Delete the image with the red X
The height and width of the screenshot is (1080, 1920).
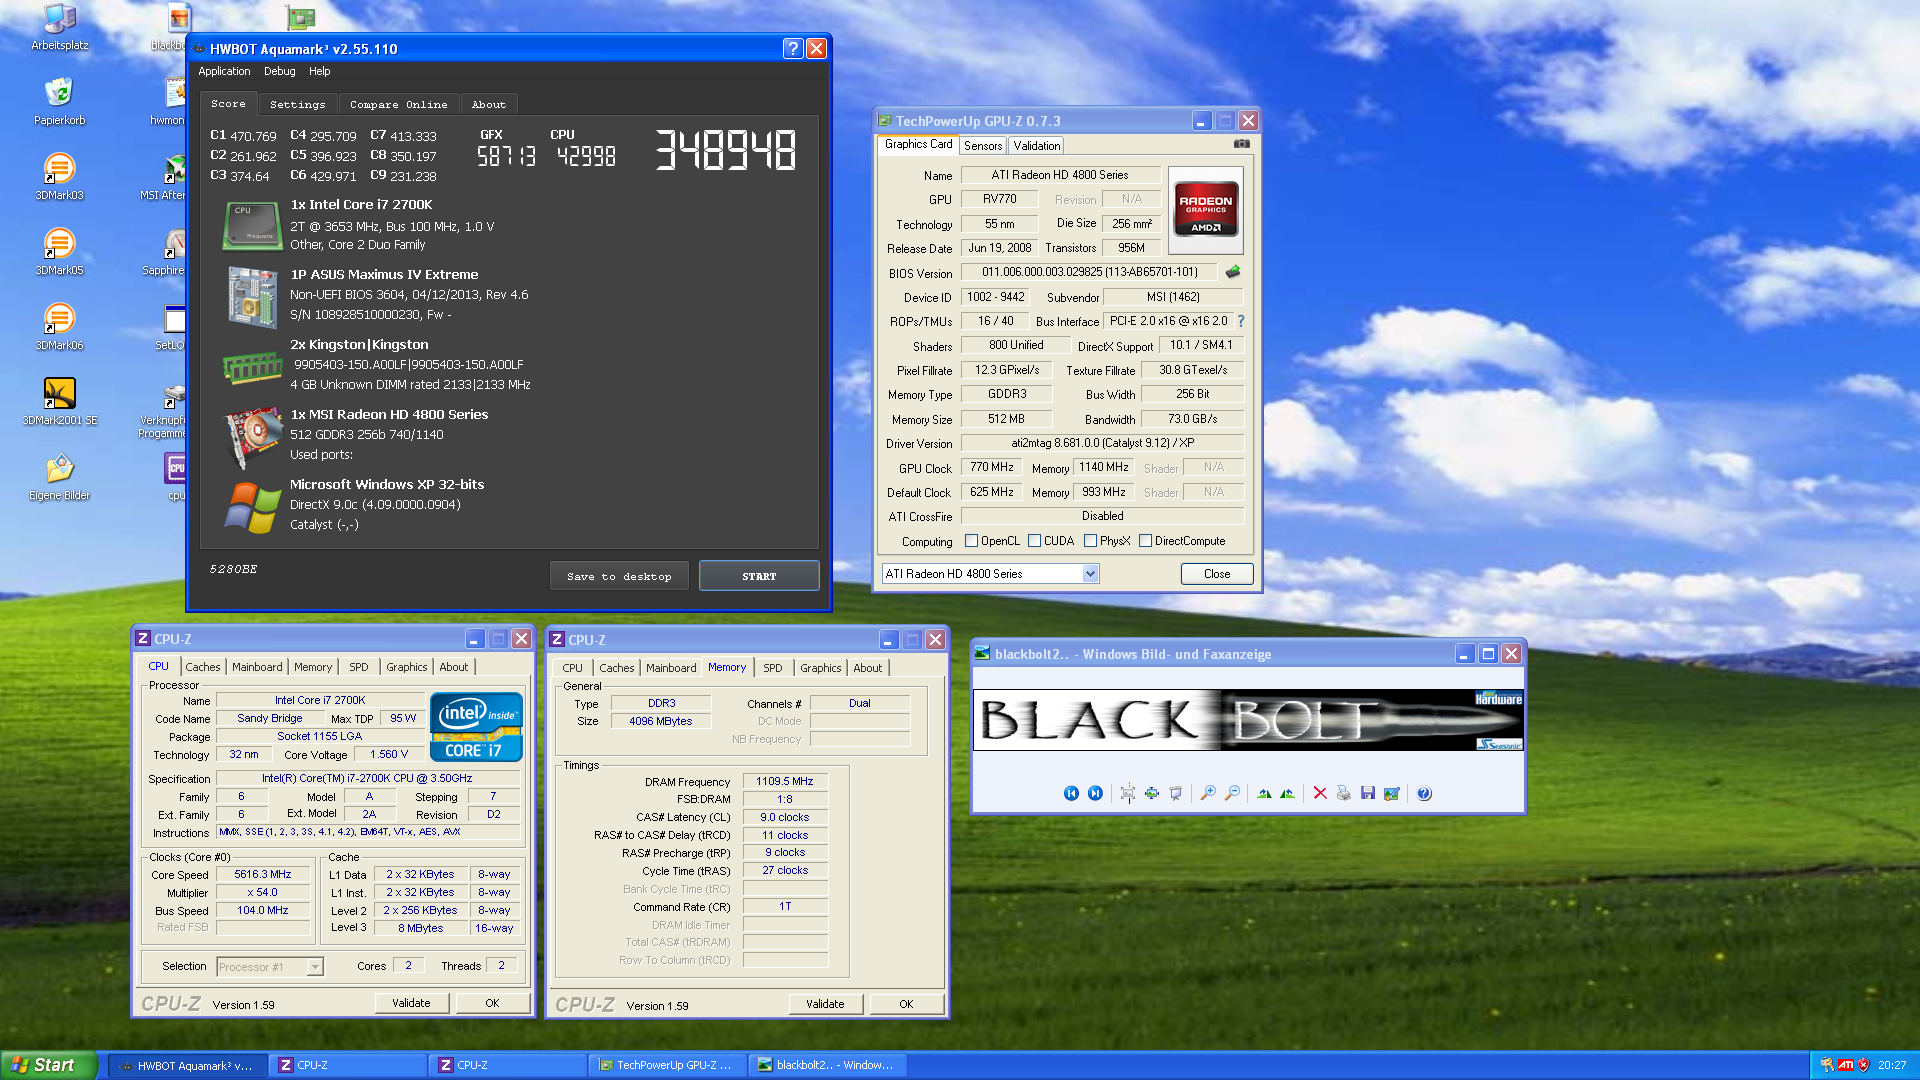pos(1320,793)
